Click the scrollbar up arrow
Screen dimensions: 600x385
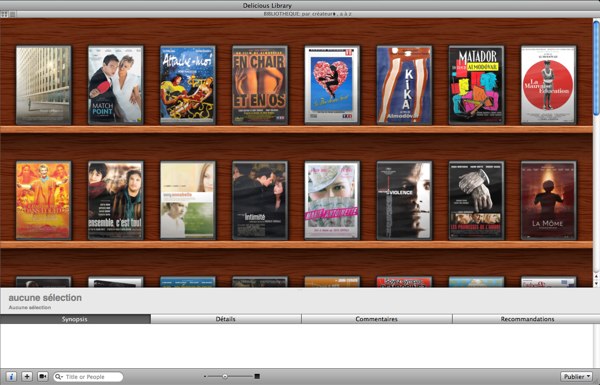597,276
